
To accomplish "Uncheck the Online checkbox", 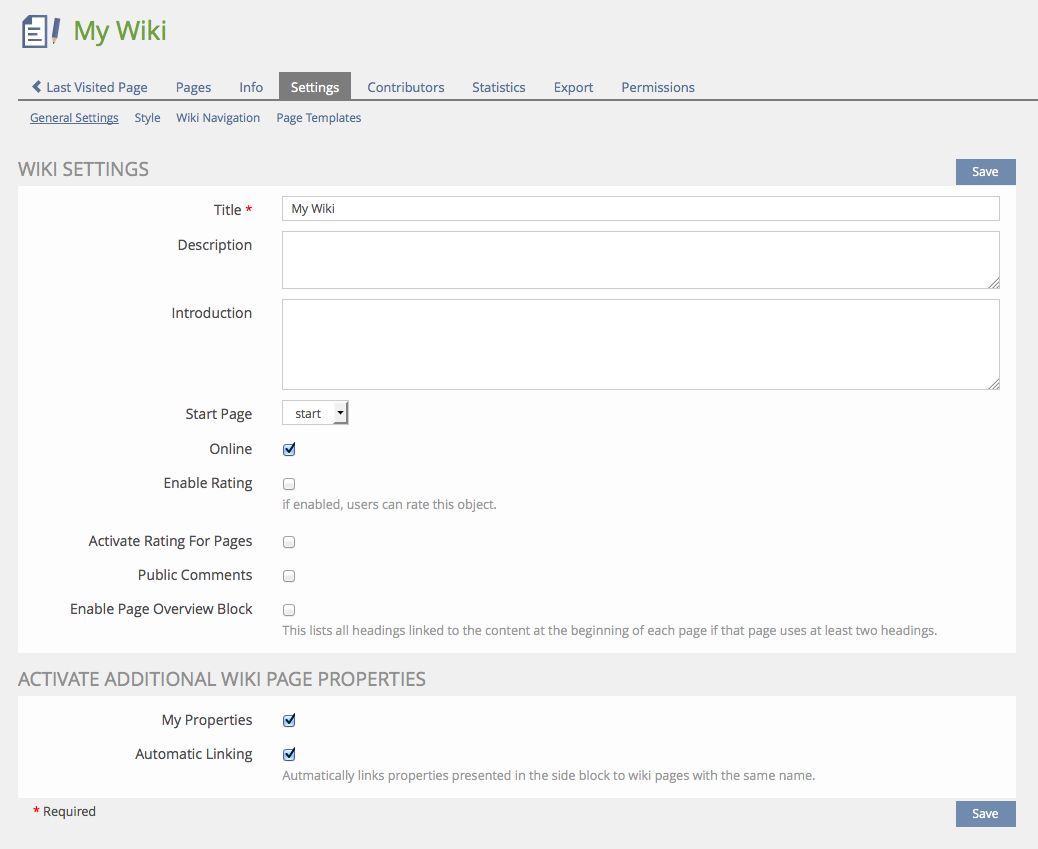I will click(x=289, y=450).
